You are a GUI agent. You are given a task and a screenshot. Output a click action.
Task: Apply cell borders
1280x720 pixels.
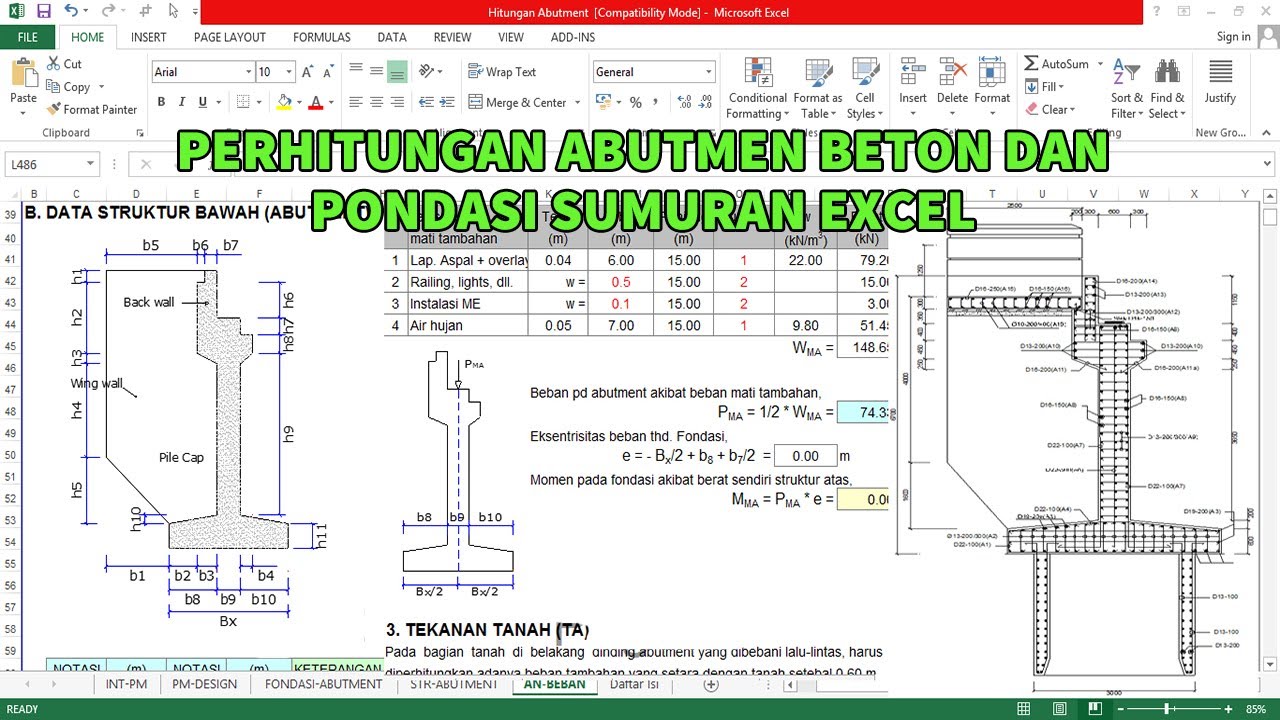[x=245, y=102]
